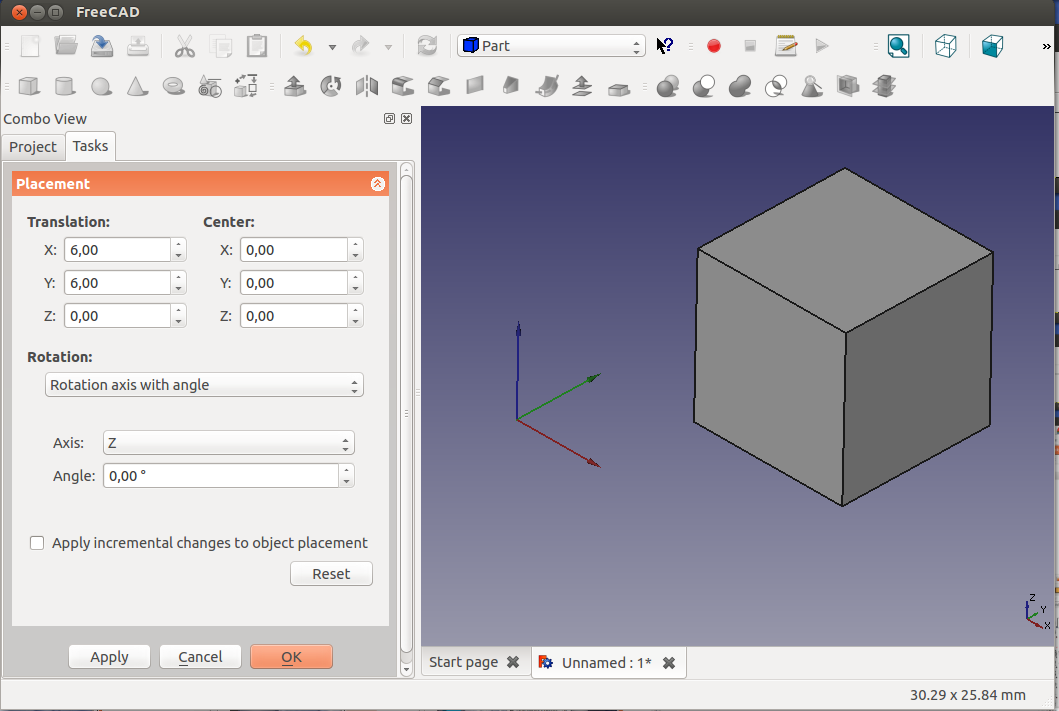Open the Rotation axis with angle dropdown
This screenshot has height=711, width=1059.
(x=204, y=385)
